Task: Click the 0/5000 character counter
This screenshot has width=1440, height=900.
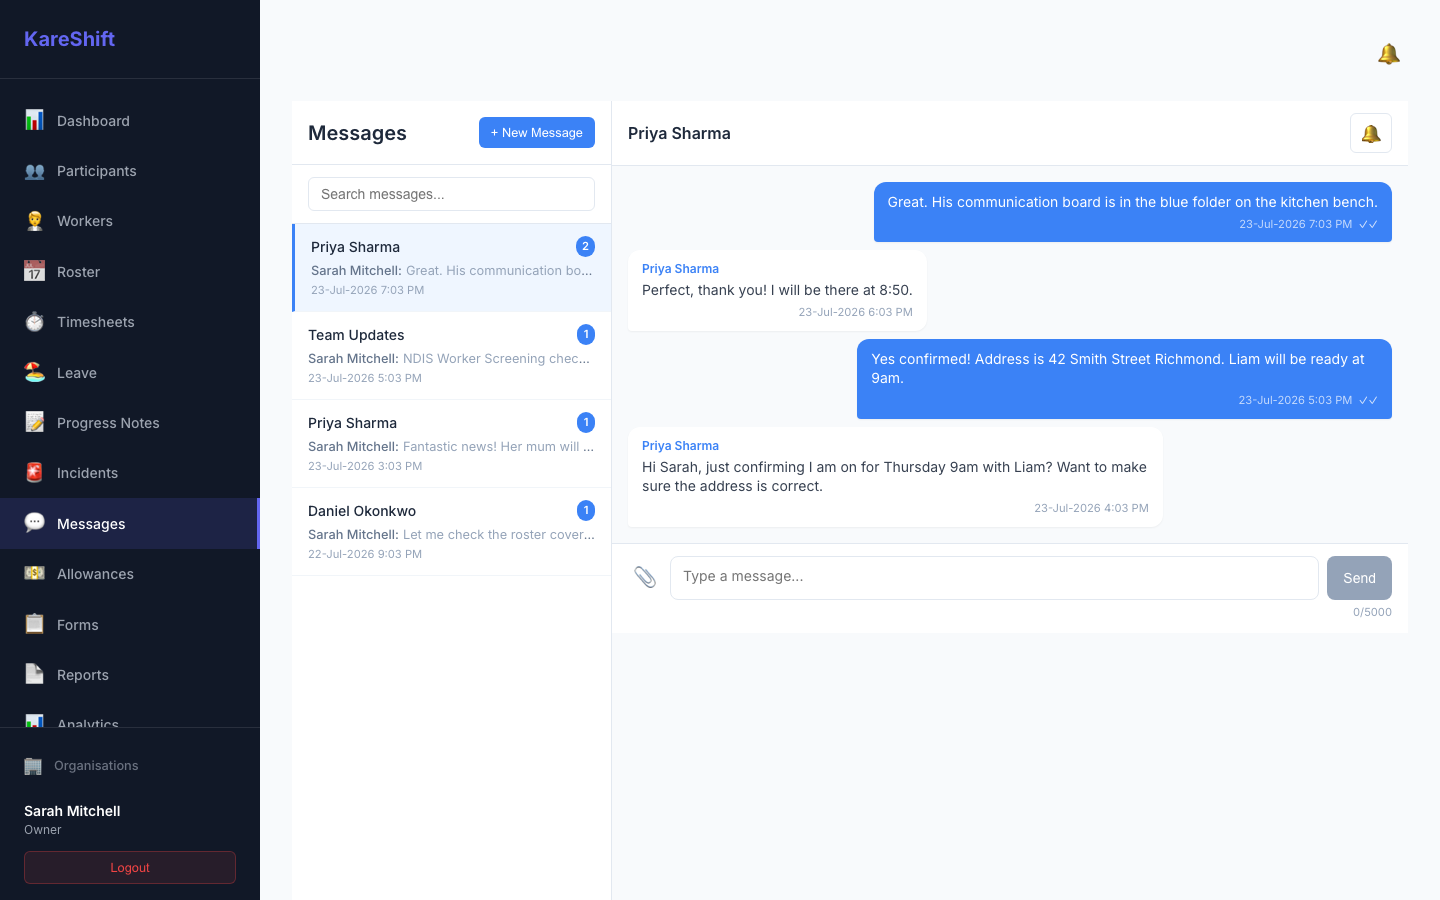Action: coord(1372,612)
